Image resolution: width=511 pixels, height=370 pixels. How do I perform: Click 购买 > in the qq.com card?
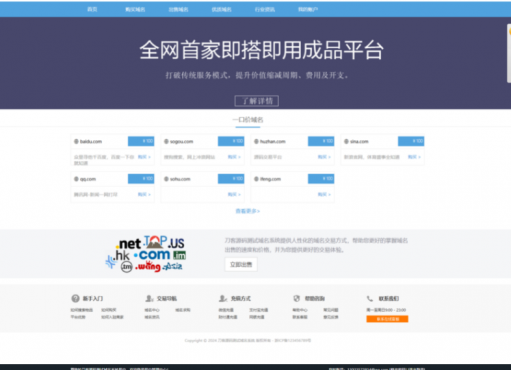point(144,194)
